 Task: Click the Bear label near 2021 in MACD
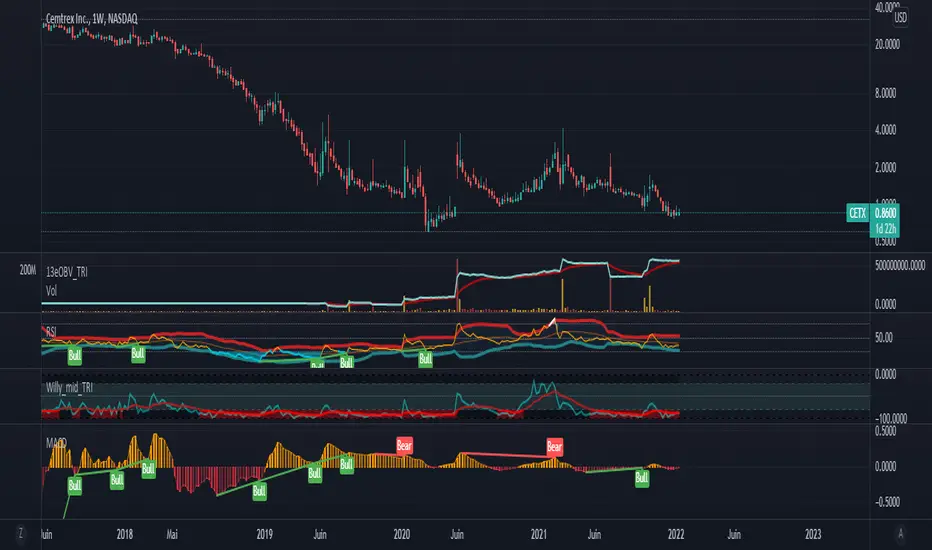tap(554, 447)
